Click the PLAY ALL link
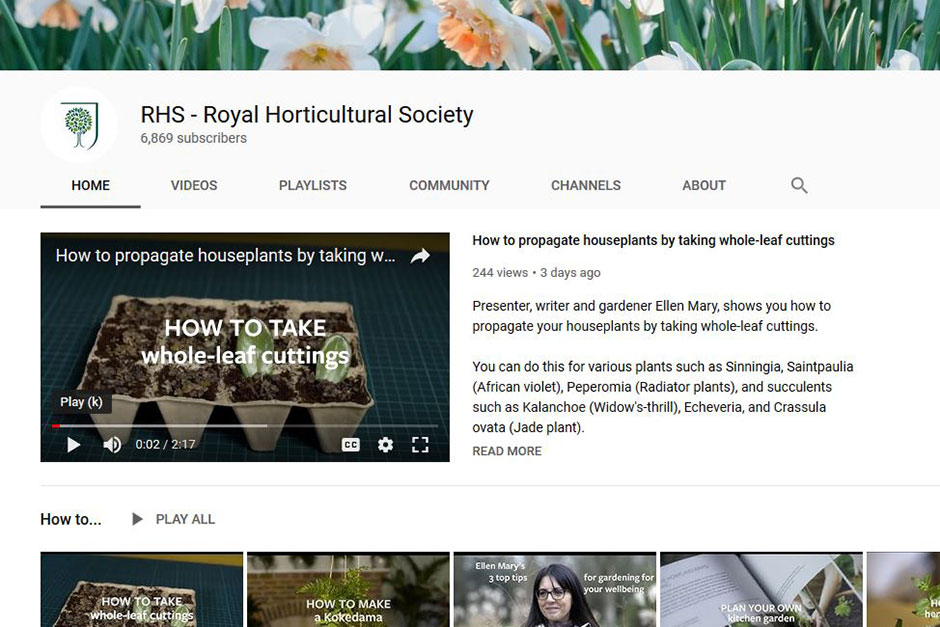The width and height of the screenshot is (940, 627). [185, 519]
